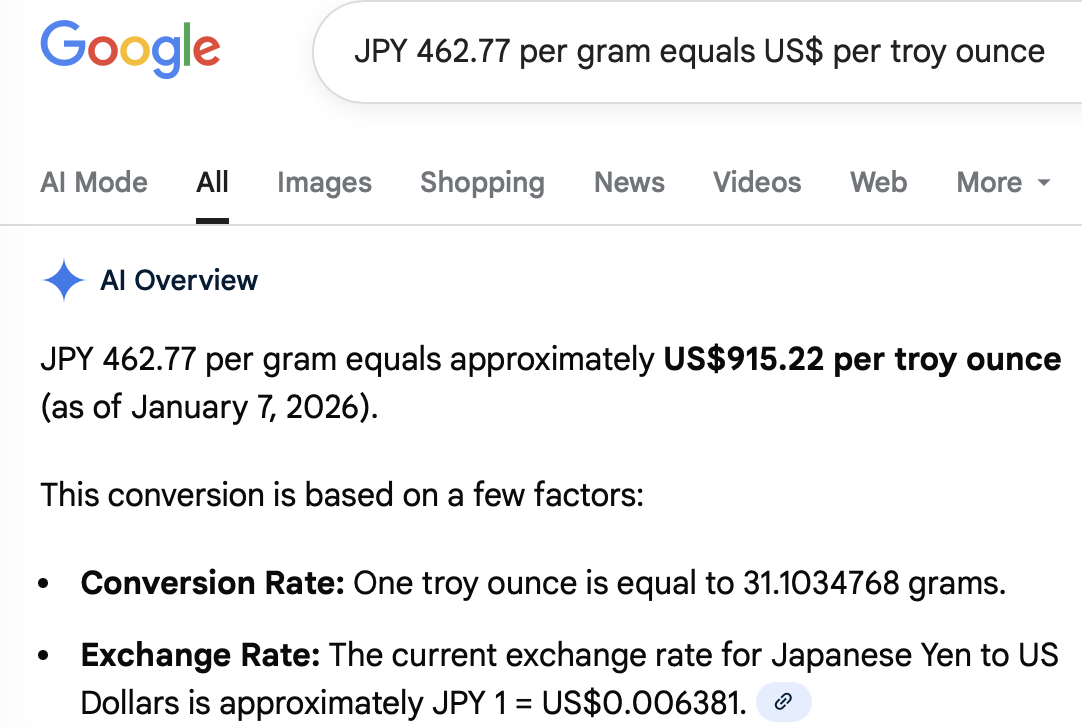Screen dimensions: 1082x728
Task: Go to the Shopping tab
Action: pos(482,183)
